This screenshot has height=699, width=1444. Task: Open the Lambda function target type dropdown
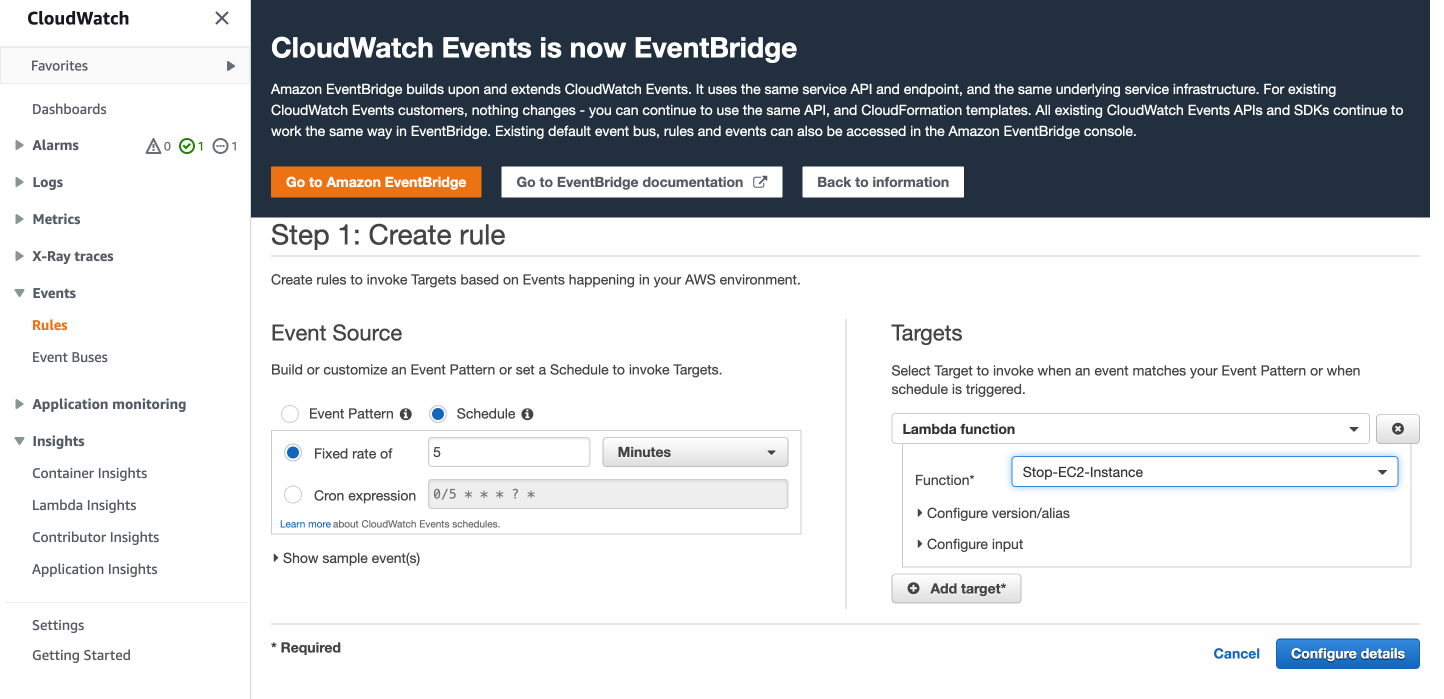1130,429
